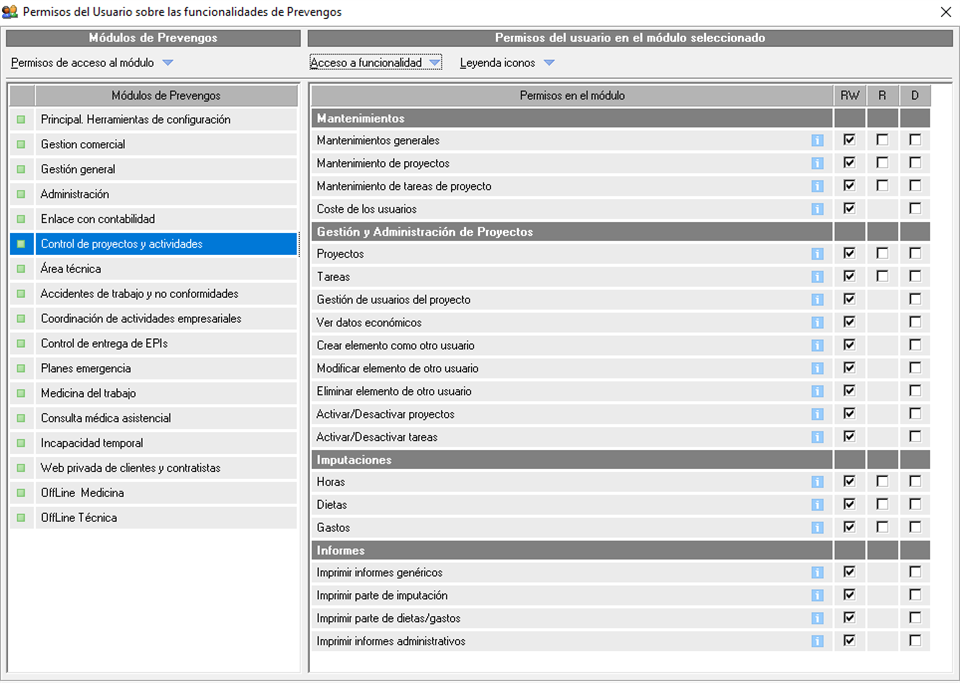Check R checkbox for Tareas
This screenshot has height=683, width=960.
click(882, 277)
